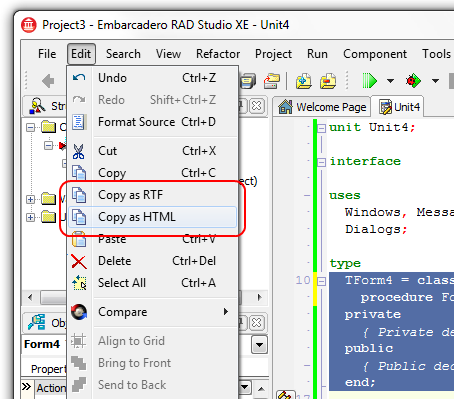Click line number 10 in the gutter
The height and width of the screenshot is (399, 454).
[303, 280]
